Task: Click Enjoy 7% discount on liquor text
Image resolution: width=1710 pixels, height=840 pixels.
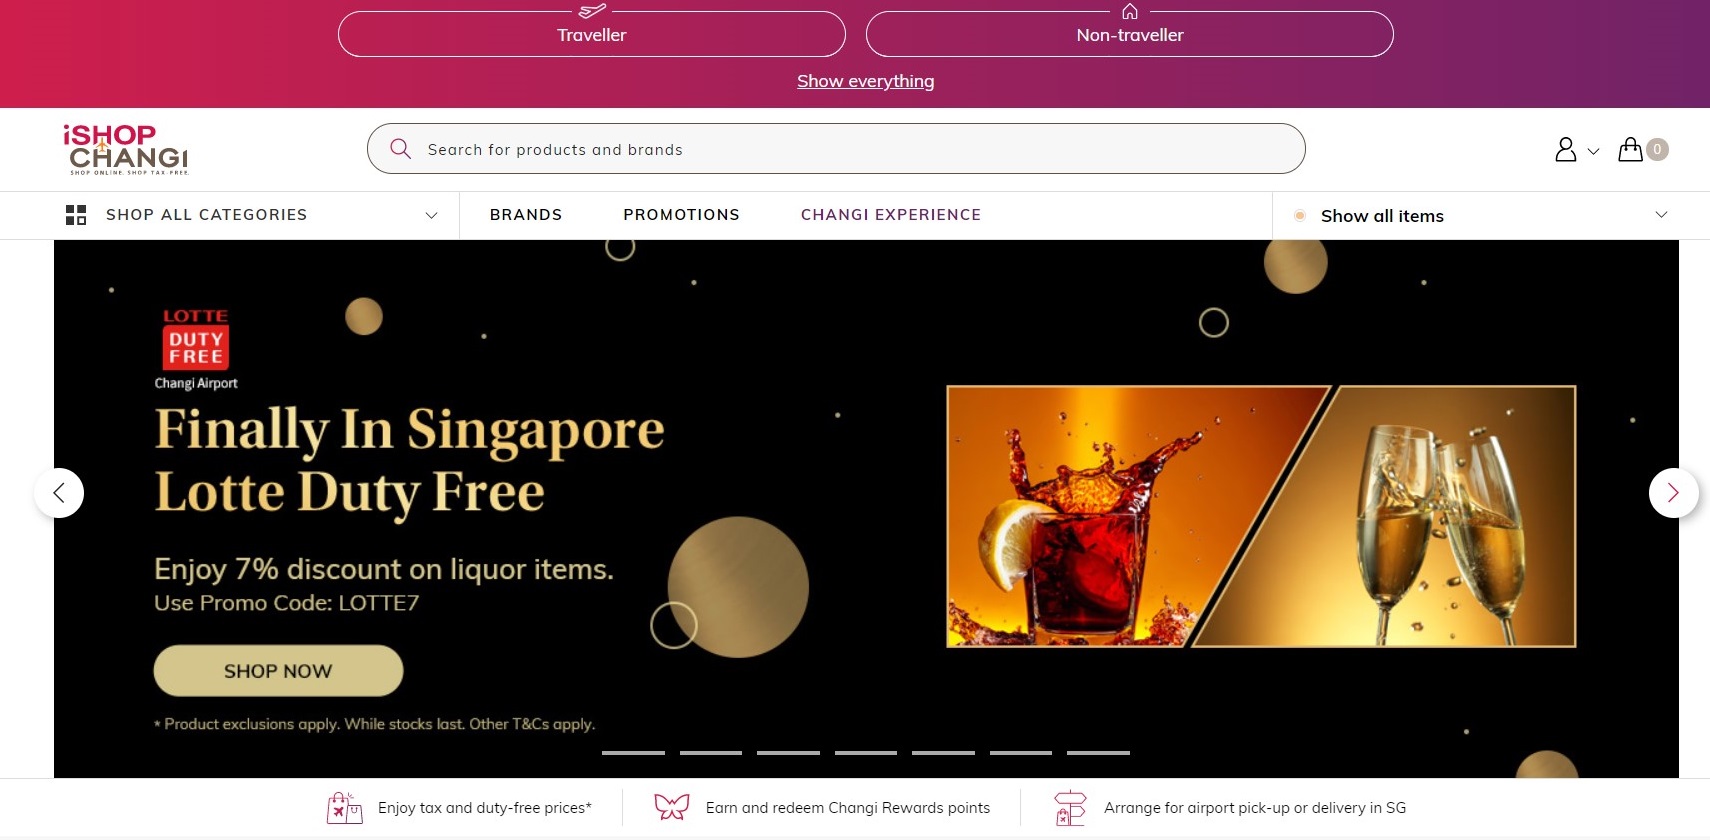Action: 384,569
